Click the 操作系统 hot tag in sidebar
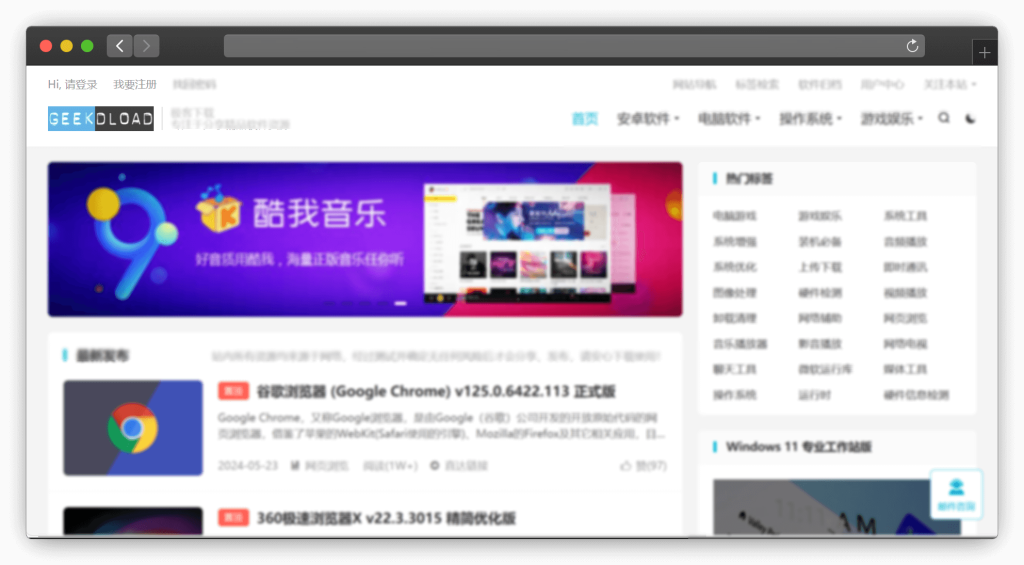The height and width of the screenshot is (565, 1024). (735, 395)
